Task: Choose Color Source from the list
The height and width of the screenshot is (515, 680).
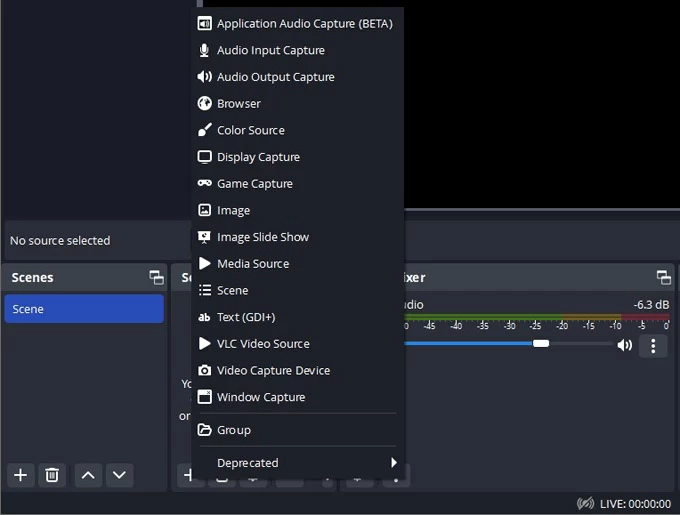Action: (298, 130)
